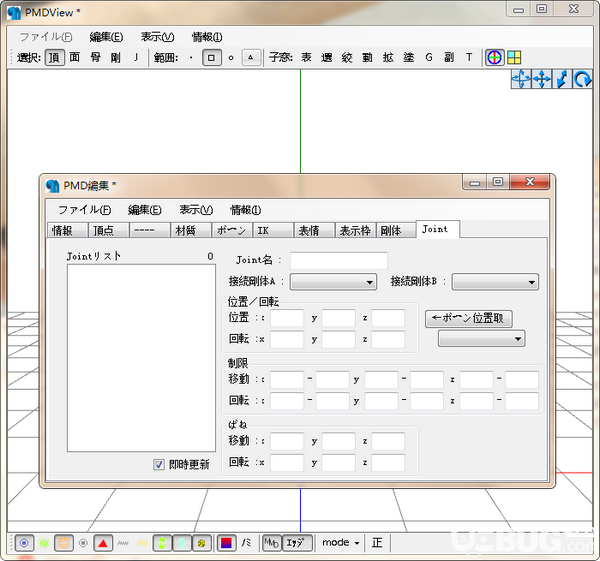
Task: Click the empty Jointリスト list box
Action: tap(141, 358)
